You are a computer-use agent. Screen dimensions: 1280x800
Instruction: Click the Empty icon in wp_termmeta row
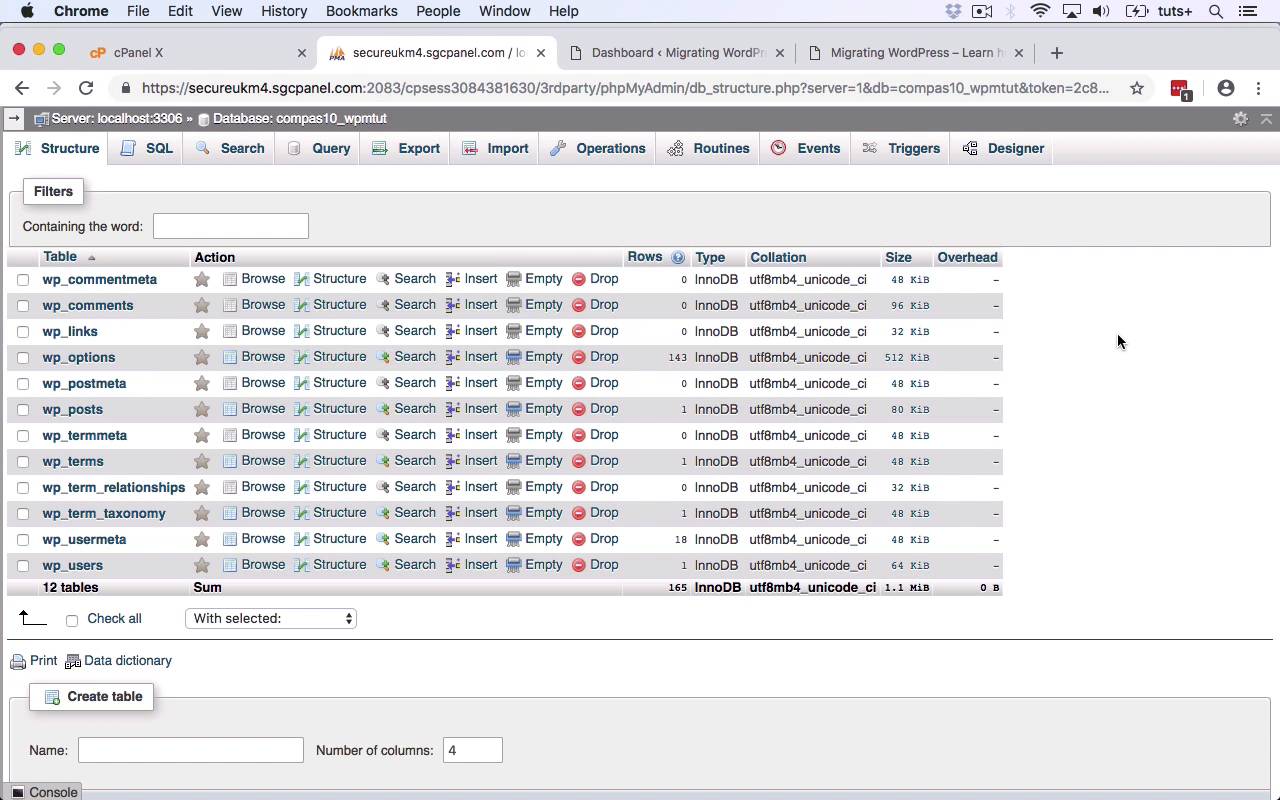coord(514,435)
